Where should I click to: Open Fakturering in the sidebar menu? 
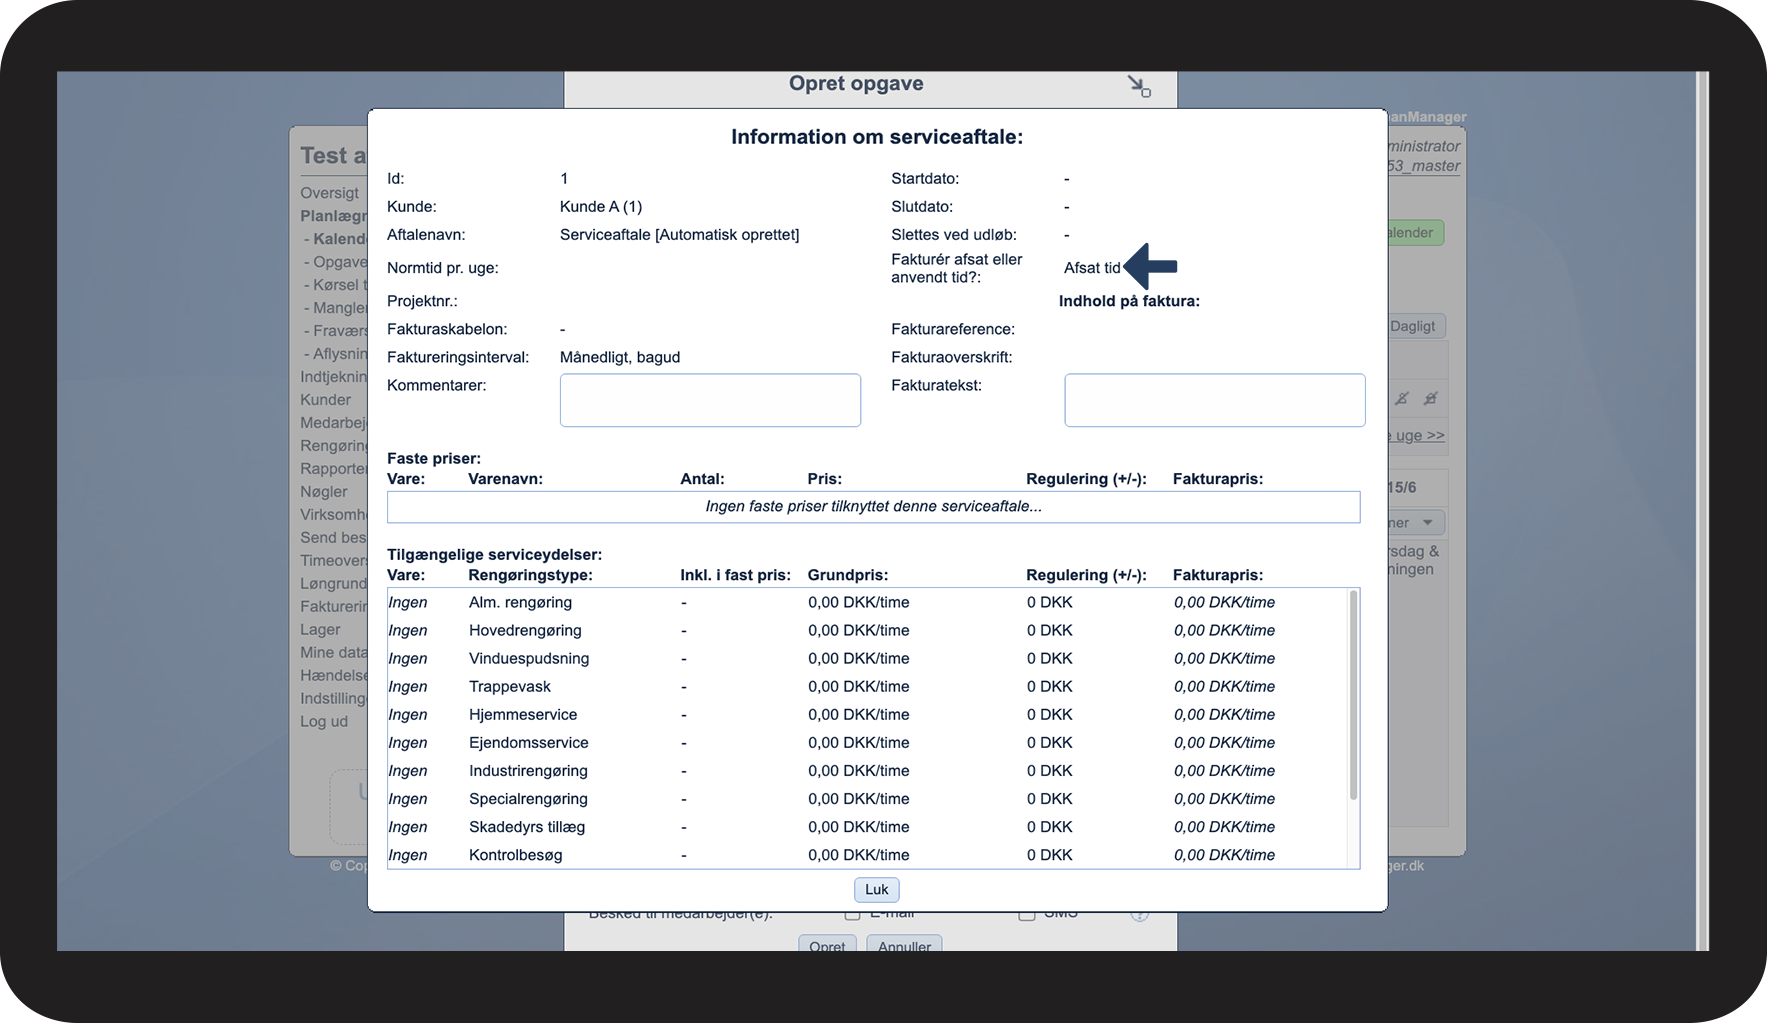(x=334, y=607)
